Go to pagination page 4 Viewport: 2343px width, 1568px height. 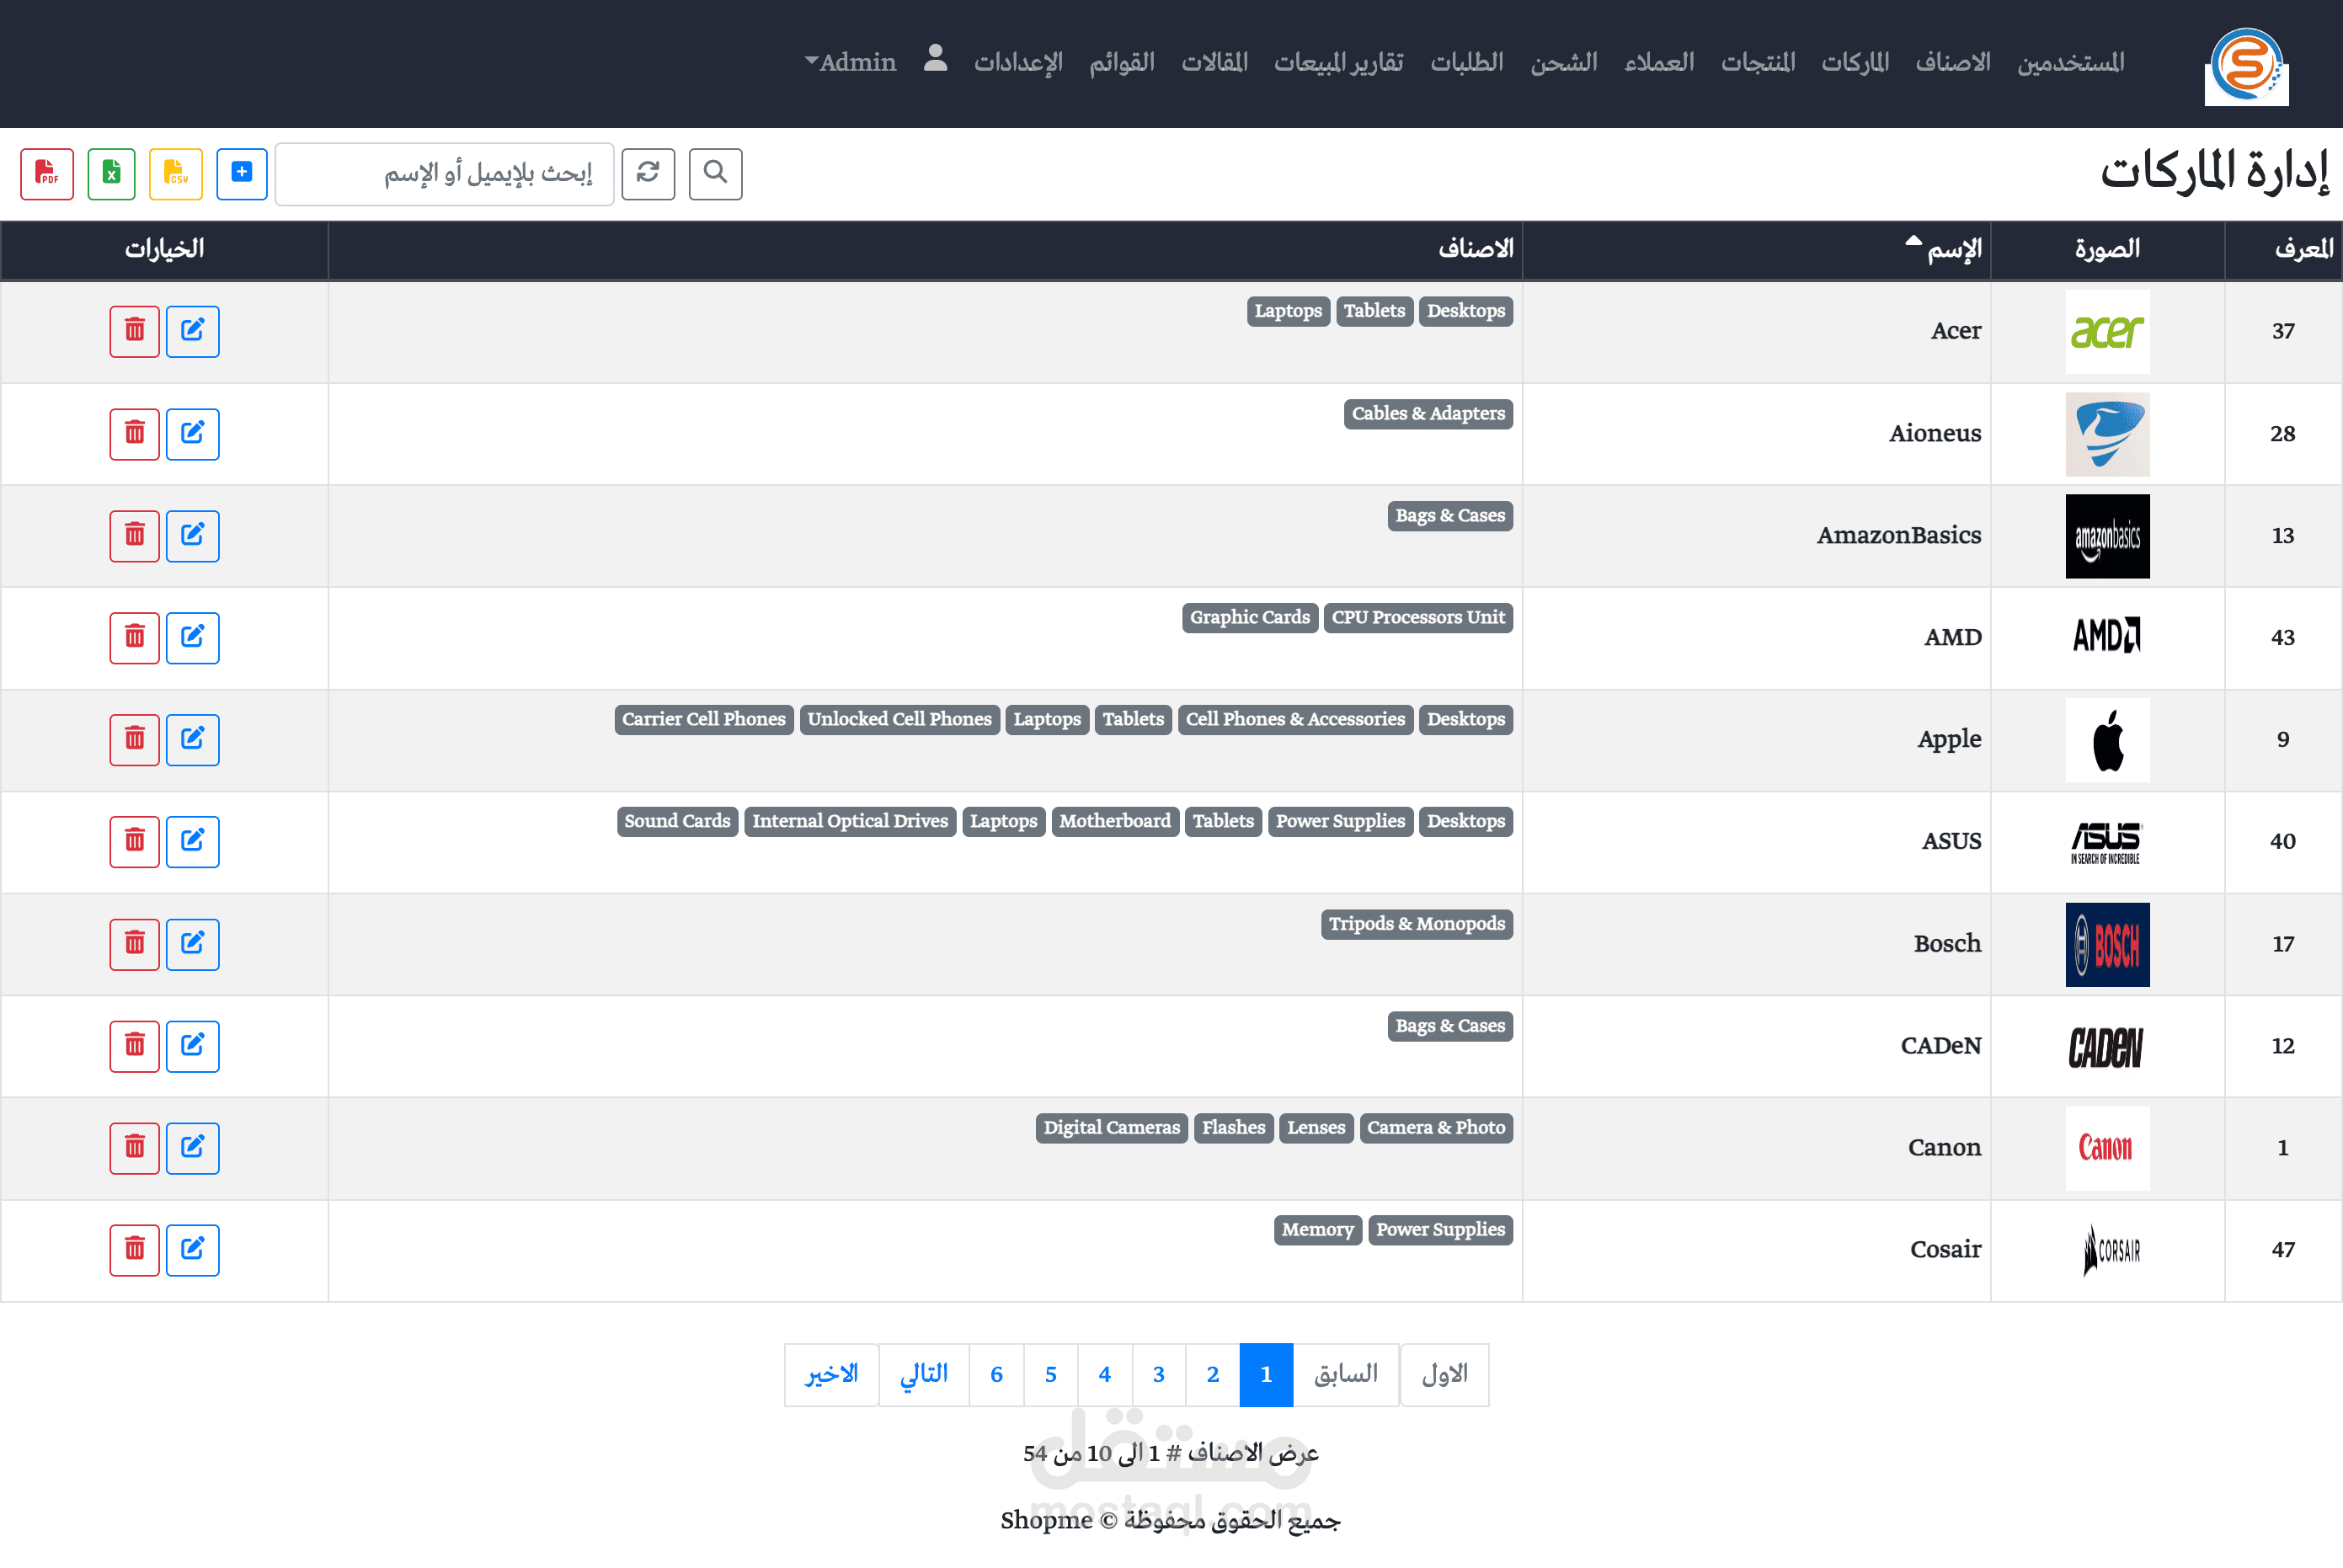point(1105,1375)
